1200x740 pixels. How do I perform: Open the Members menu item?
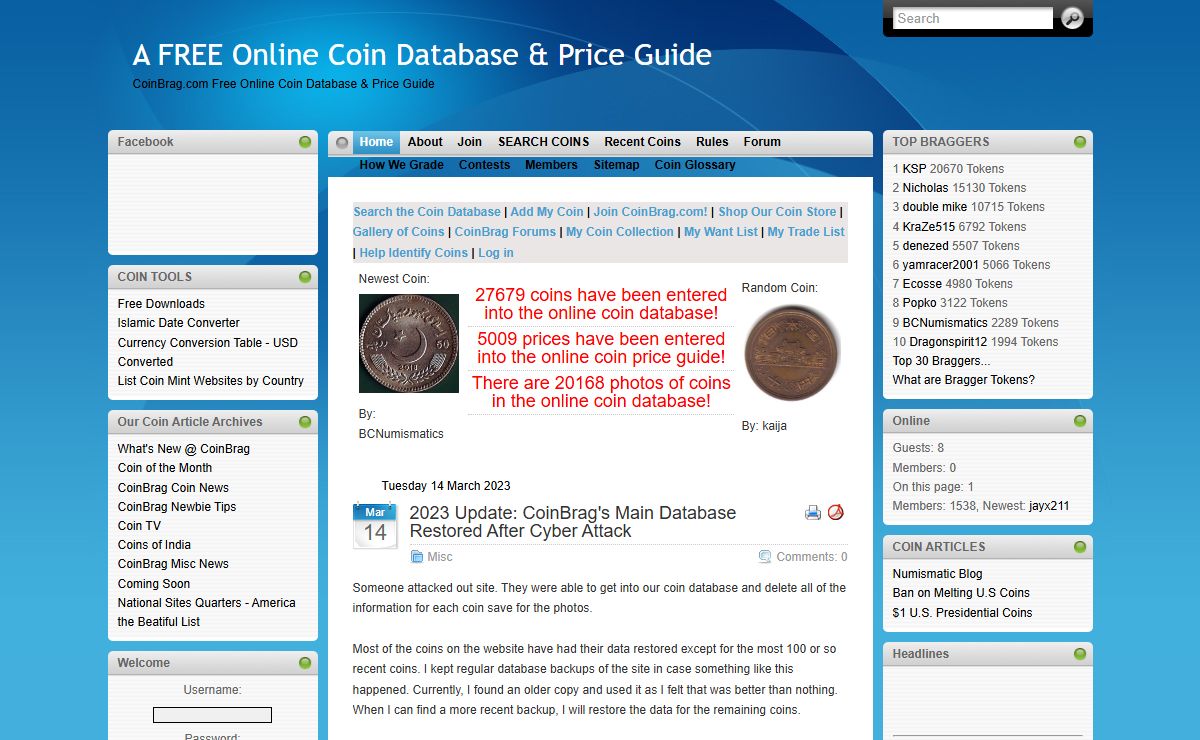click(x=551, y=165)
